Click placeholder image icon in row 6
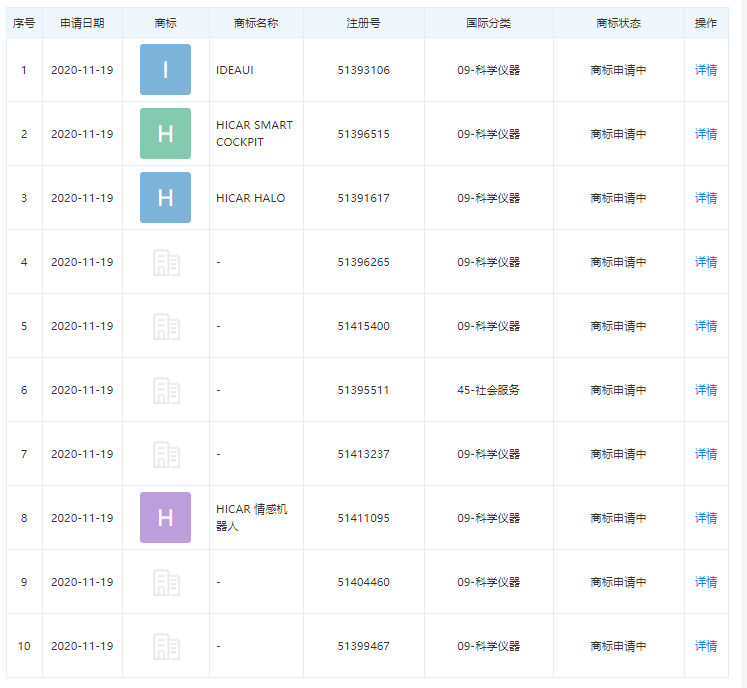This screenshot has width=747, height=688. pyautogui.click(x=166, y=390)
